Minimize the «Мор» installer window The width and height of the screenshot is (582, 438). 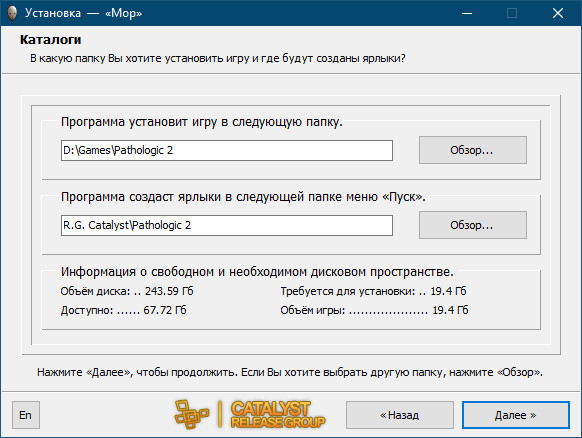point(467,13)
